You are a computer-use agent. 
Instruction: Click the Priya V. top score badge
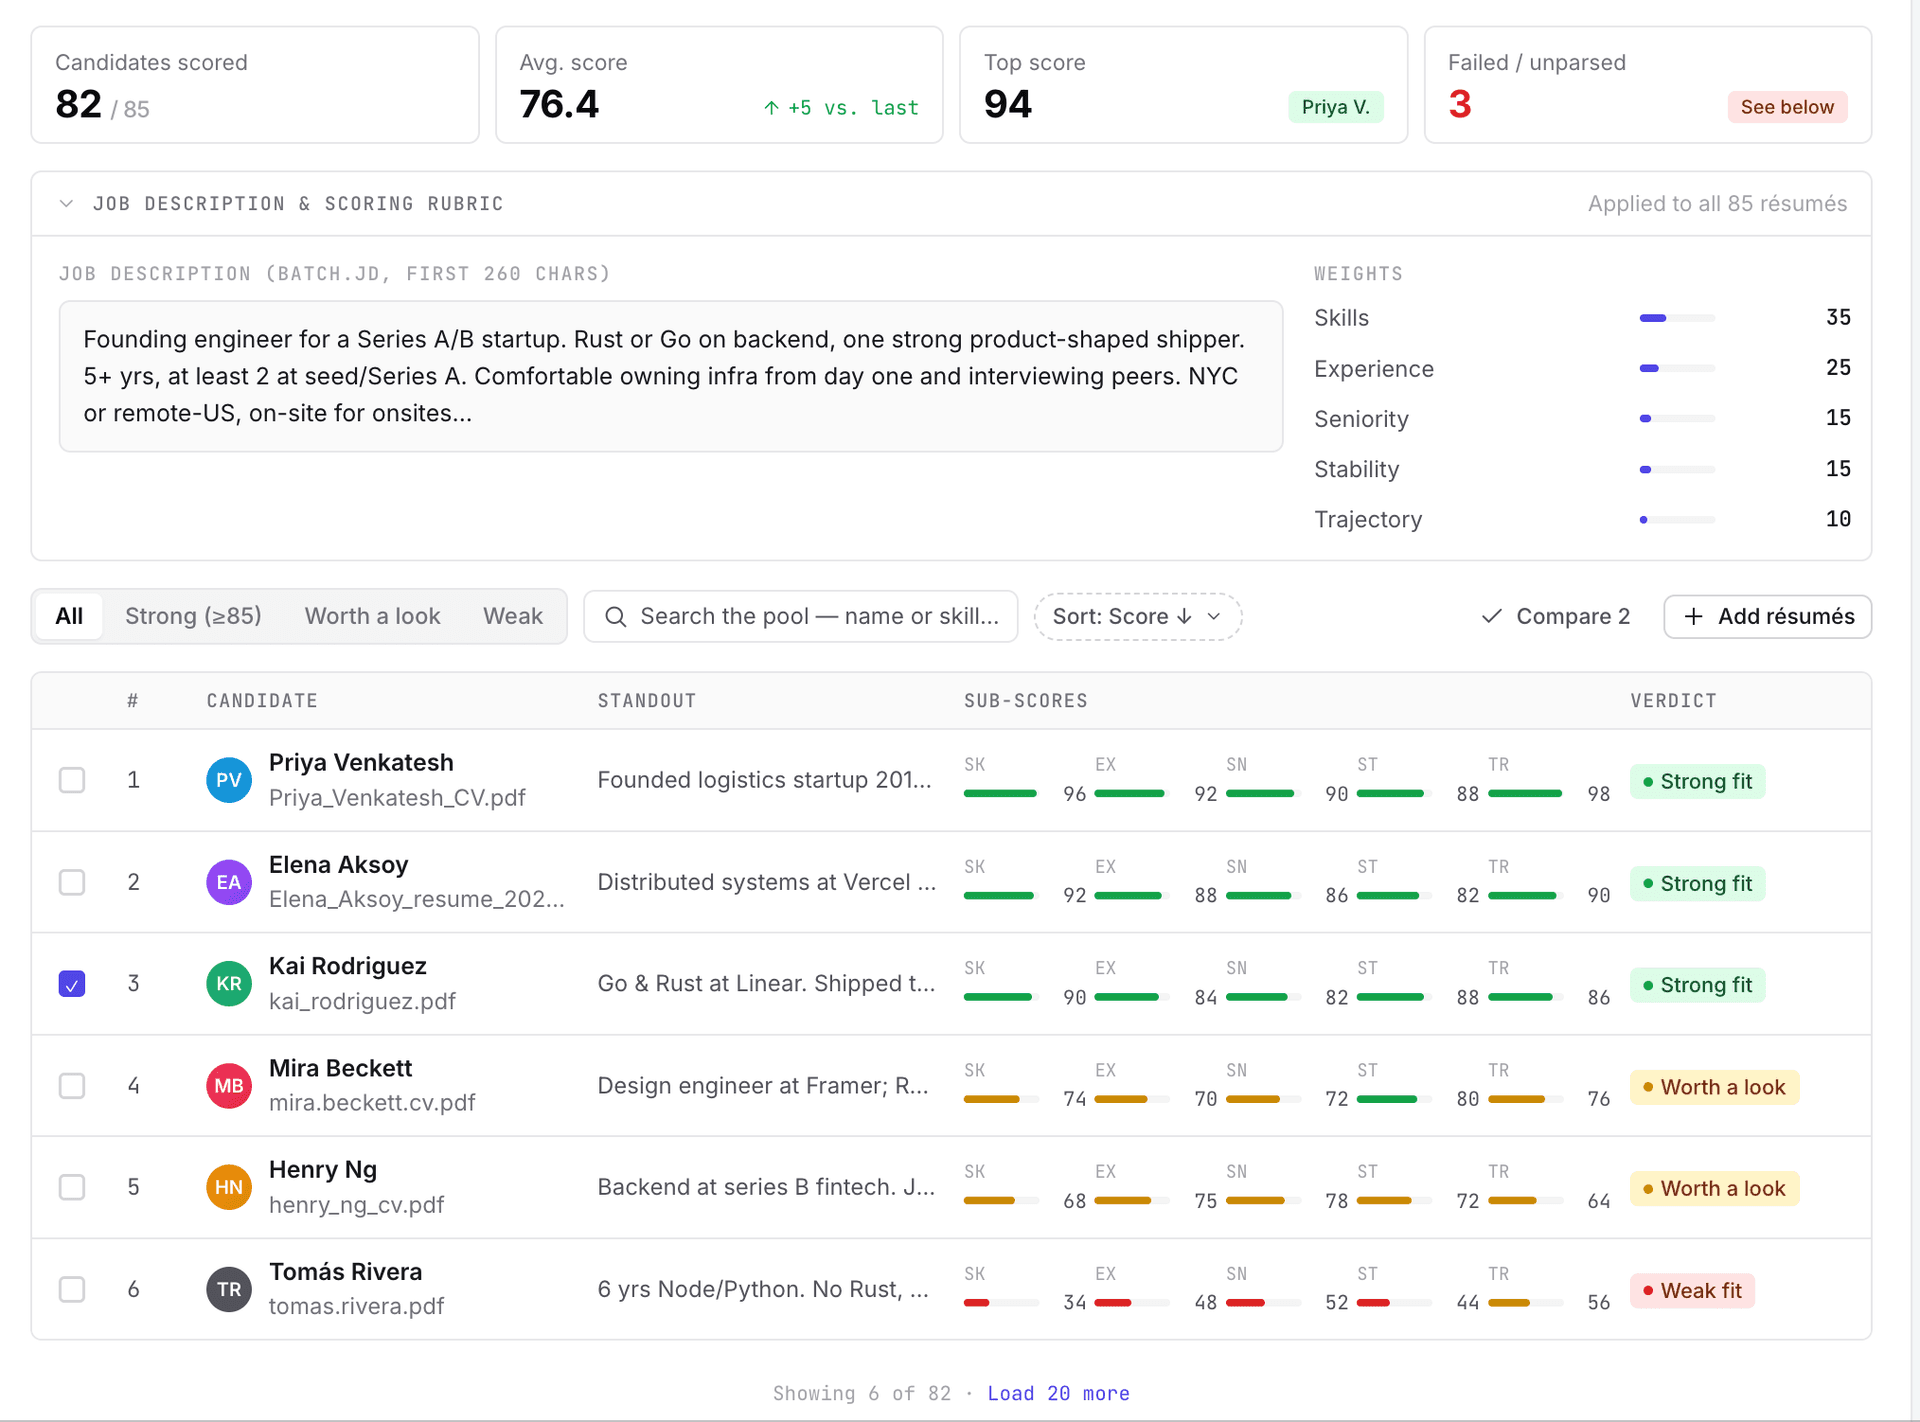1335,107
